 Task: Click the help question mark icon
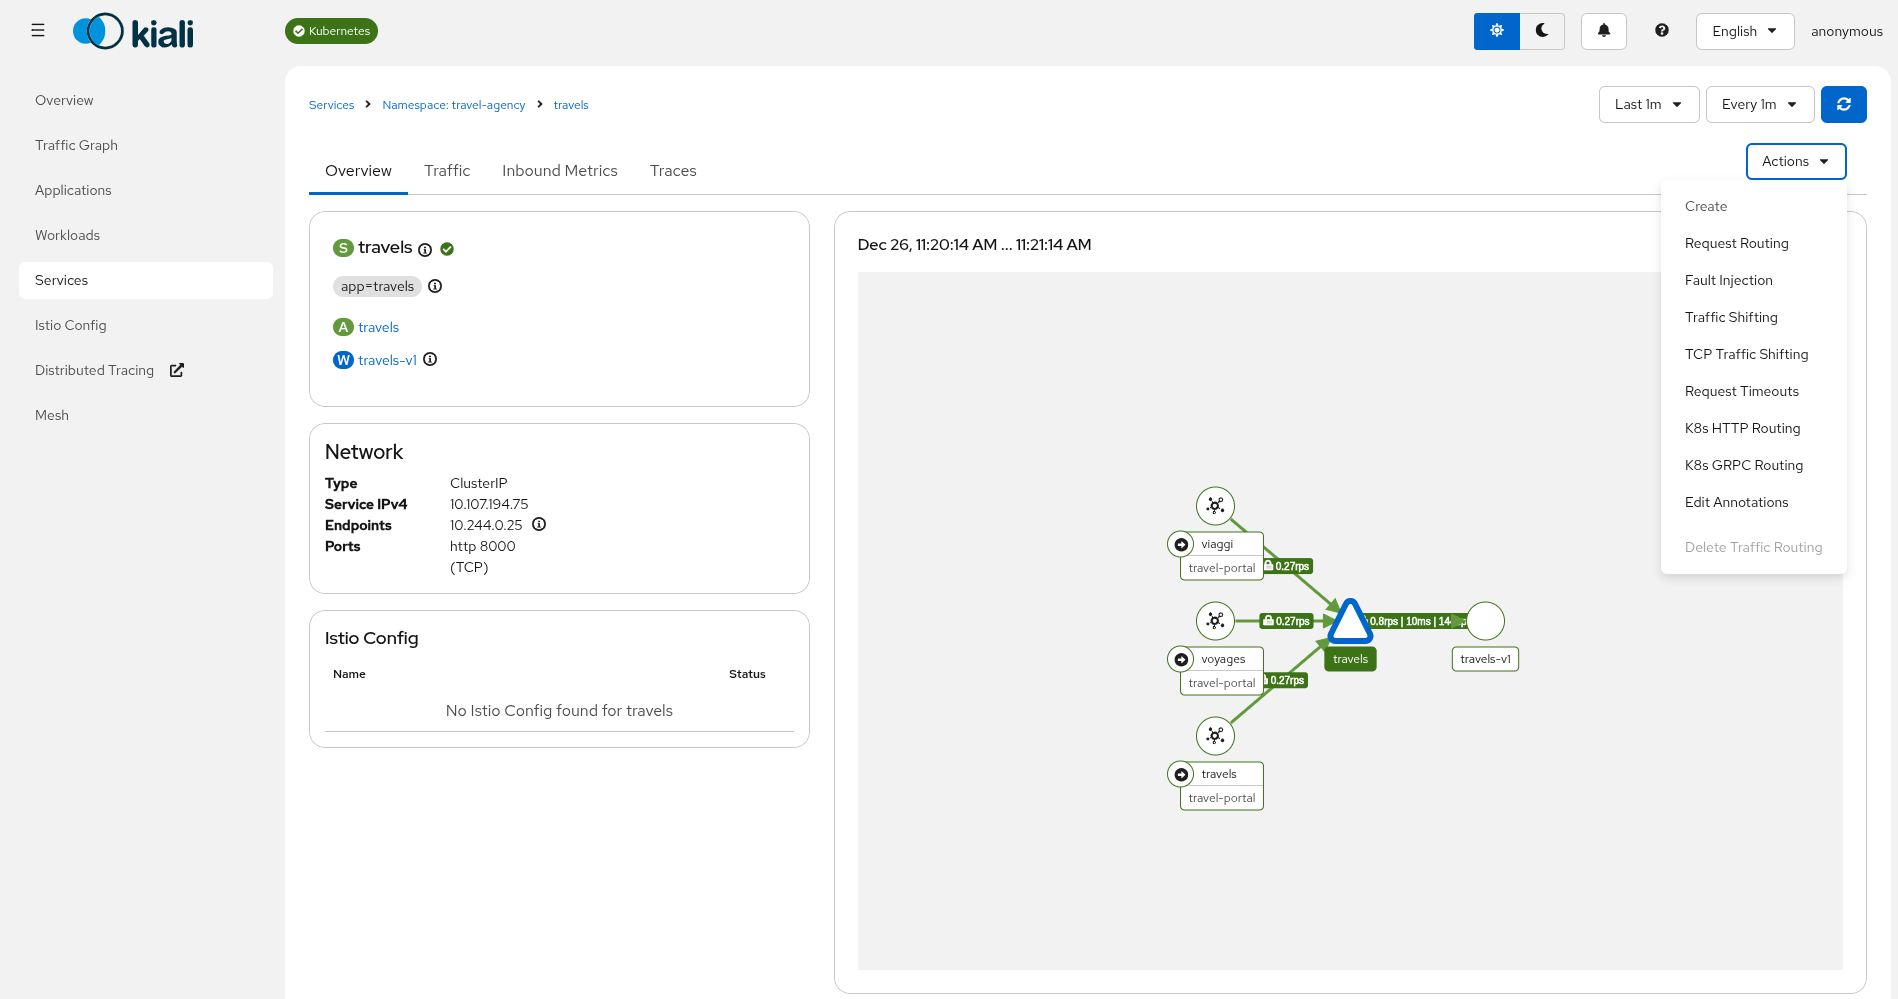1661,31
